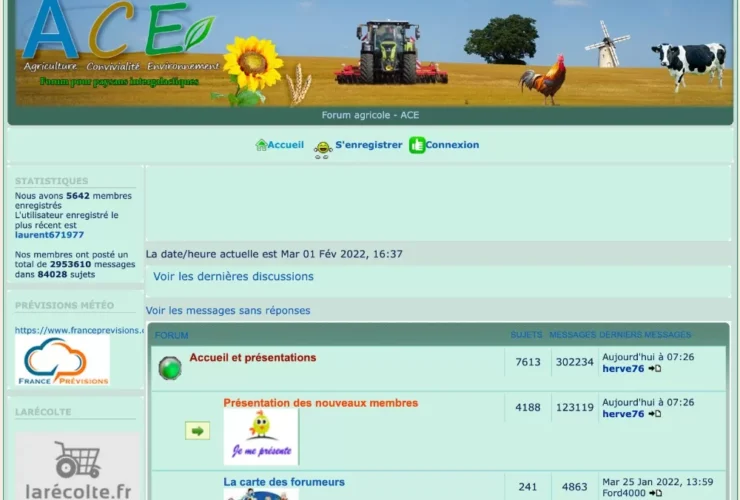
Task: Open 'Présentation des nouveaux membres' forum
Action: (321, 403)
